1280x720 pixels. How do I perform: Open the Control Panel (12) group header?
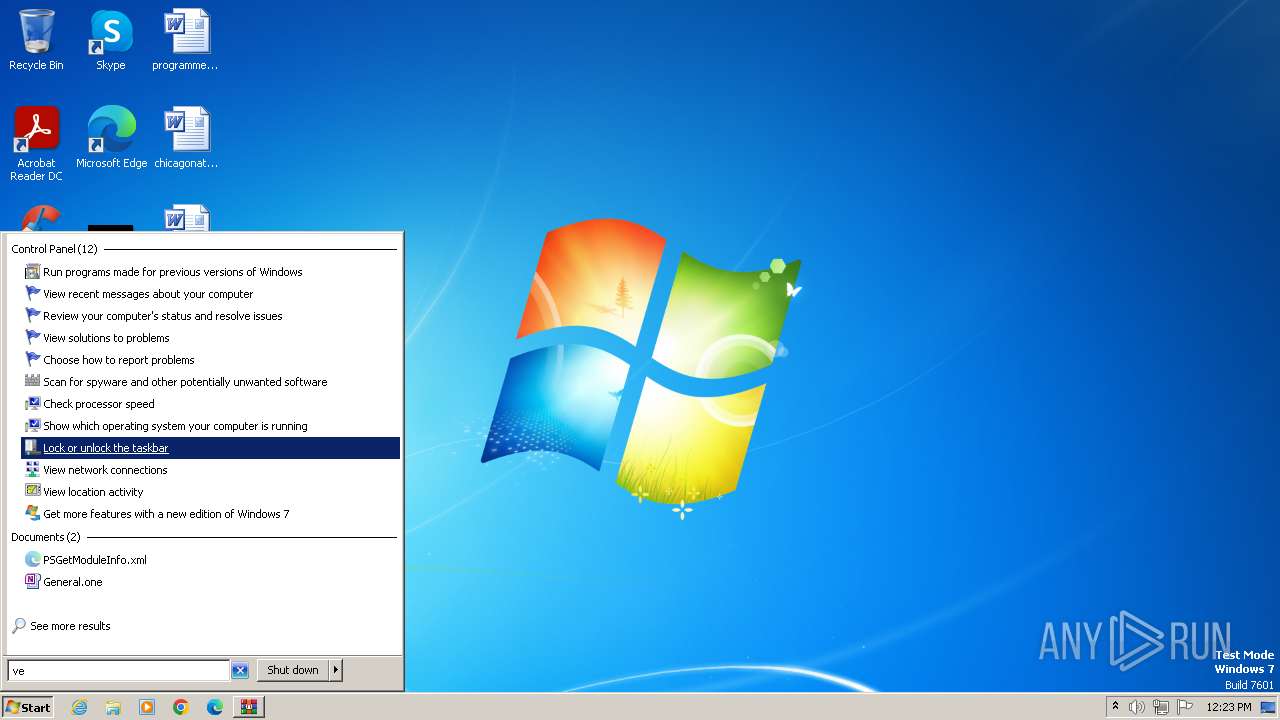click(54, 249)
